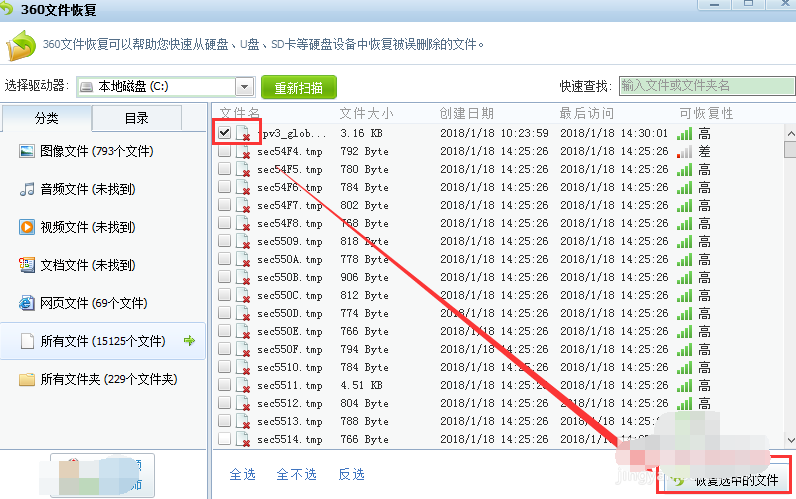The image size is (796, 499).
Task: Click the Audio files music note icon
Action: click(26, 189)
